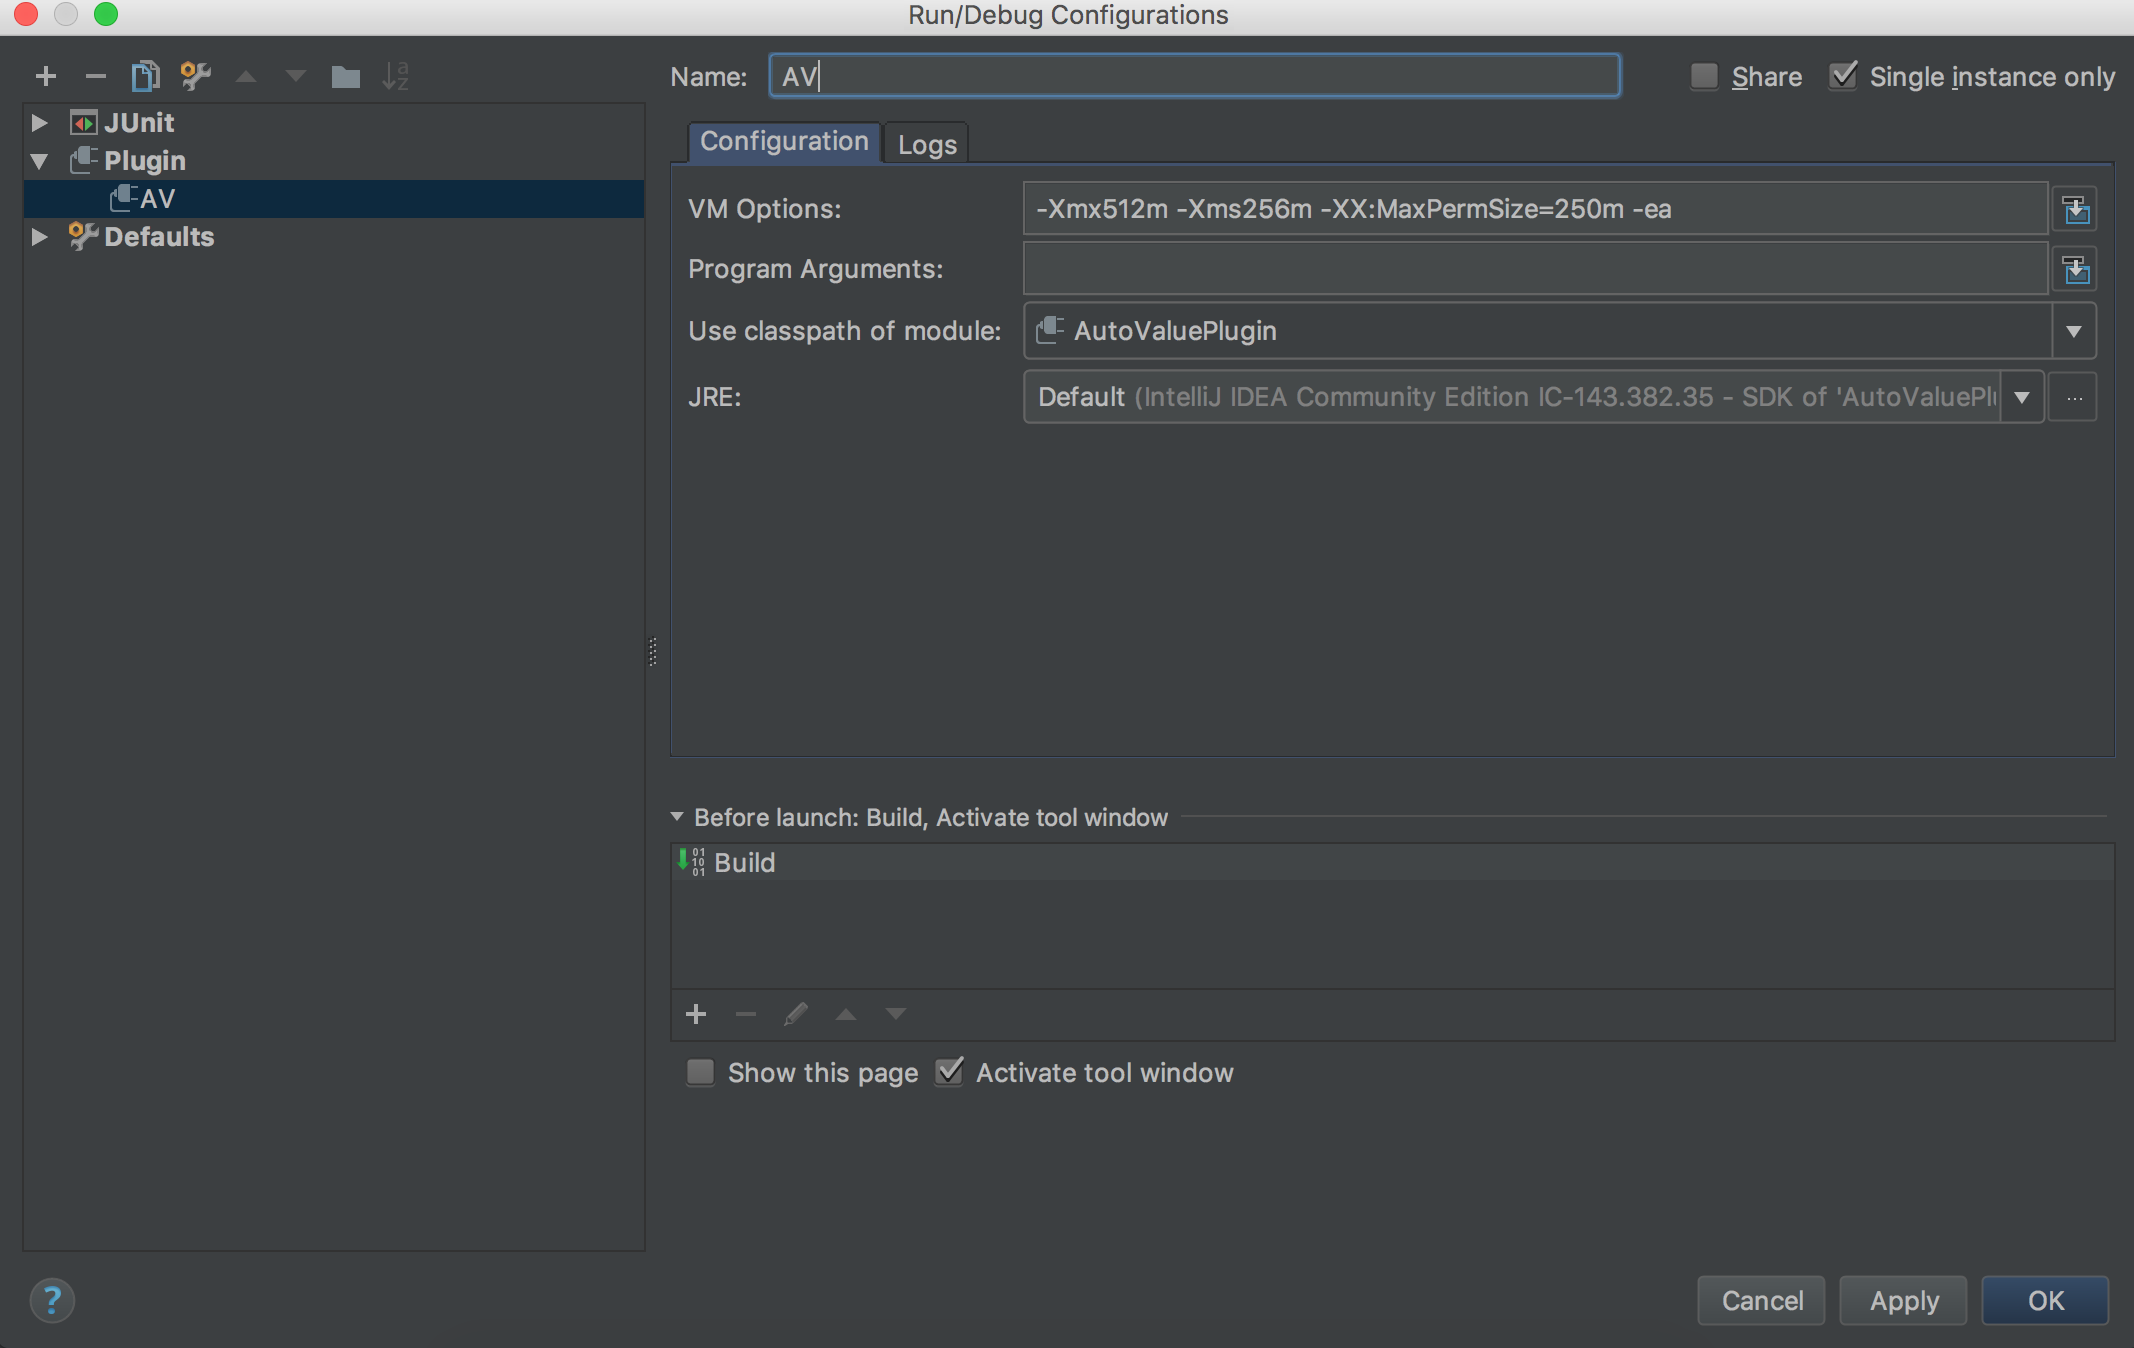The width and height of the screenshot is (2134, 1348).
Task: Click the new folder icon for configurations
Action: coord(343,76)
